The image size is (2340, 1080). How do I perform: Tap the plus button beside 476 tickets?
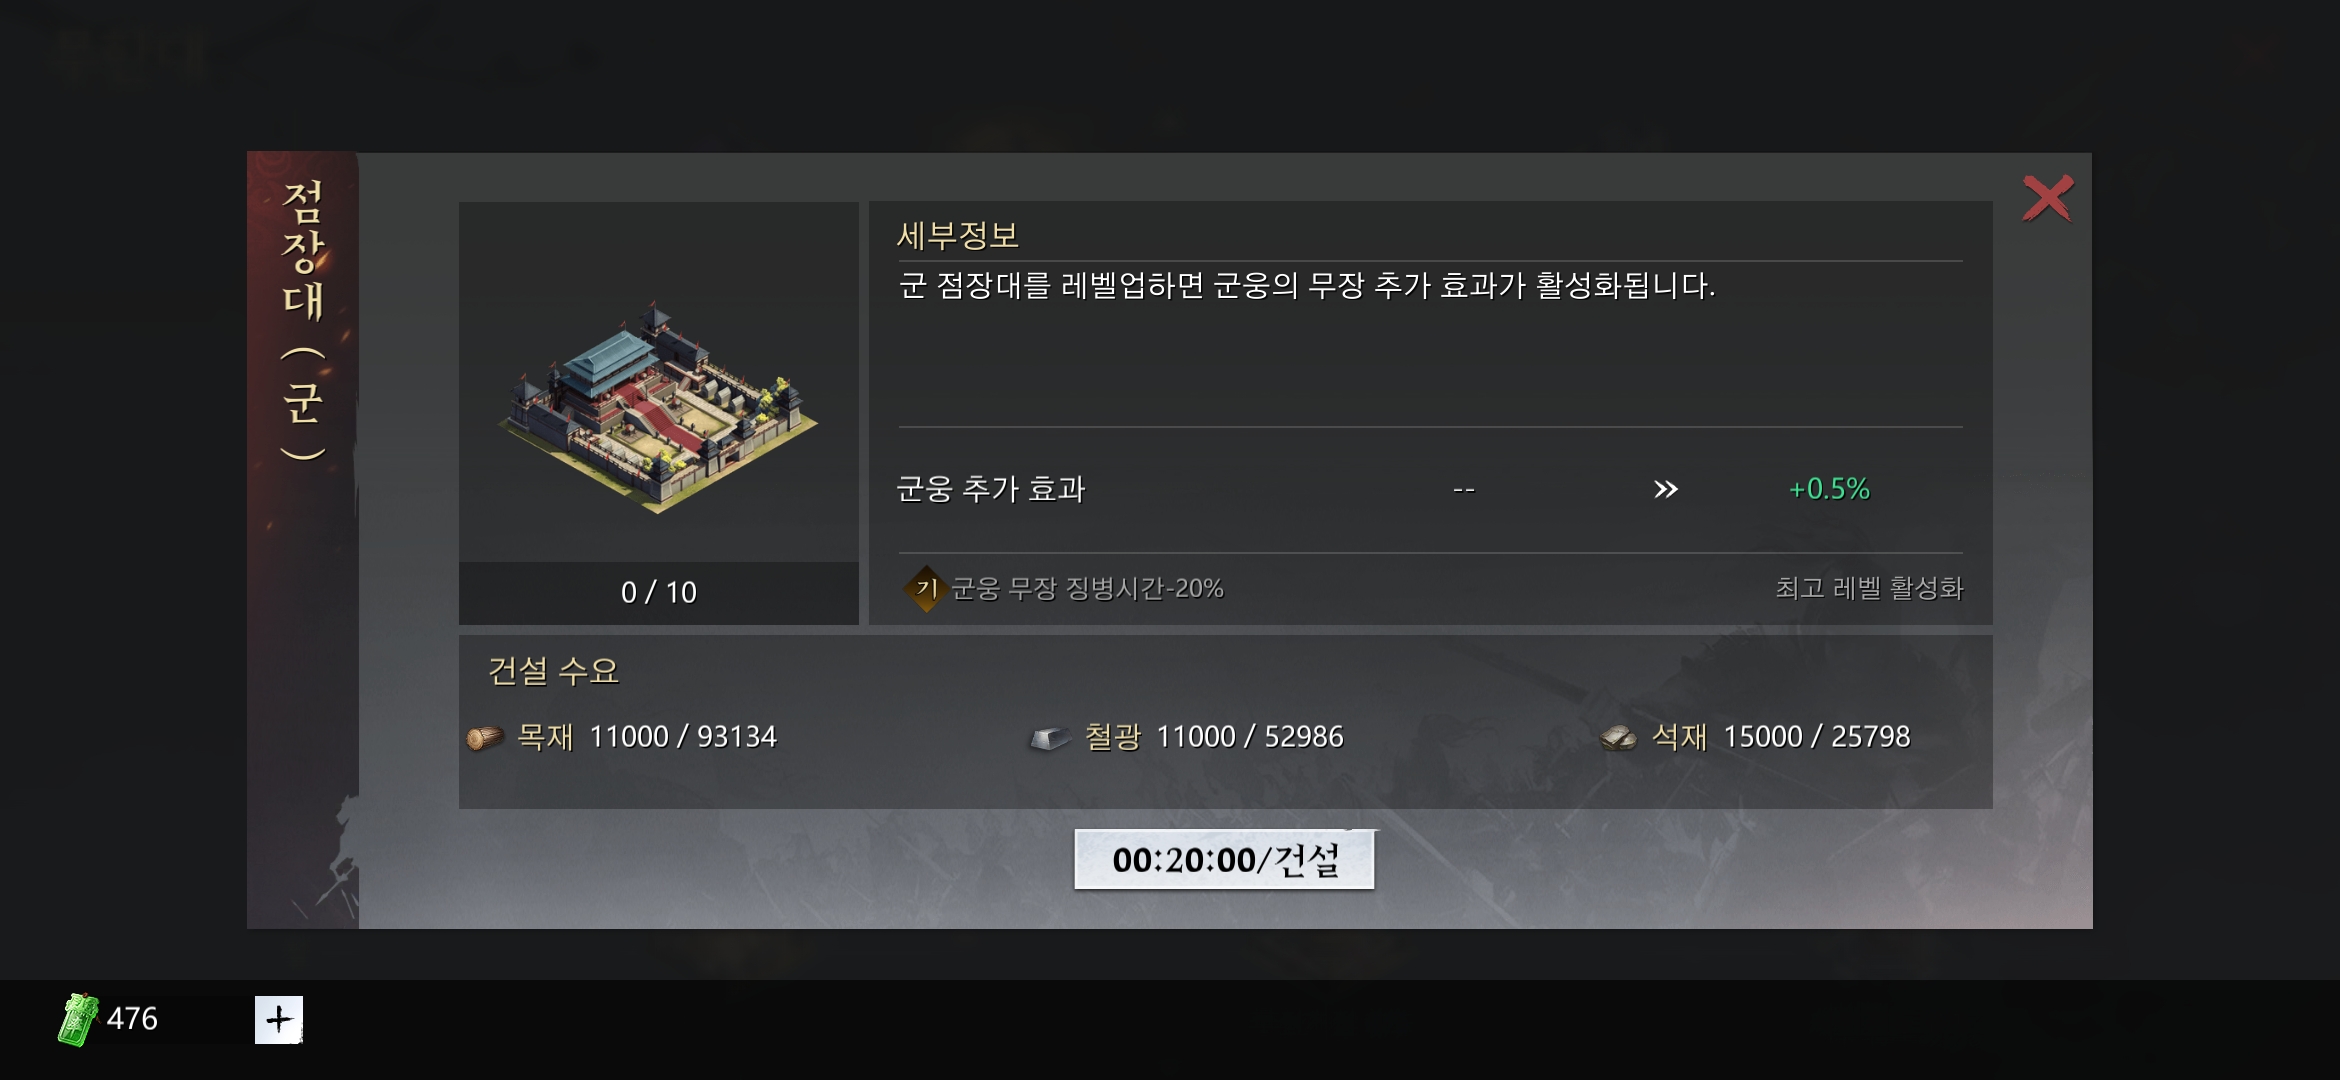tap(278, 1019)
